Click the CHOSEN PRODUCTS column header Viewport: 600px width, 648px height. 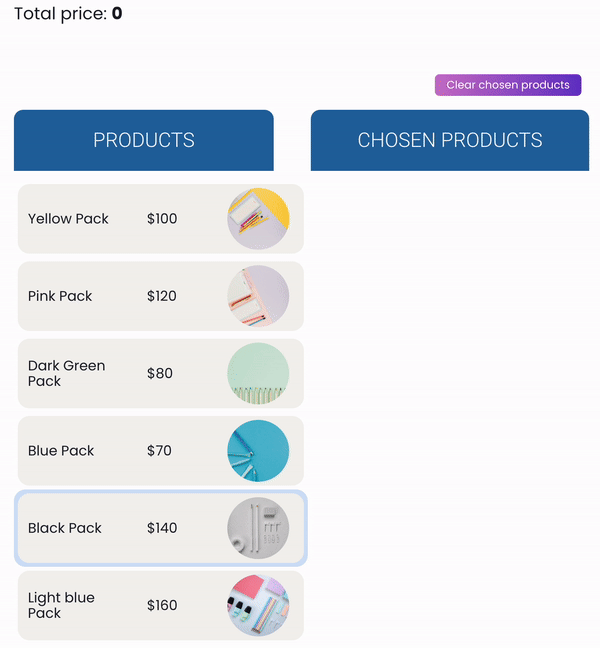[x=450, y=140]
